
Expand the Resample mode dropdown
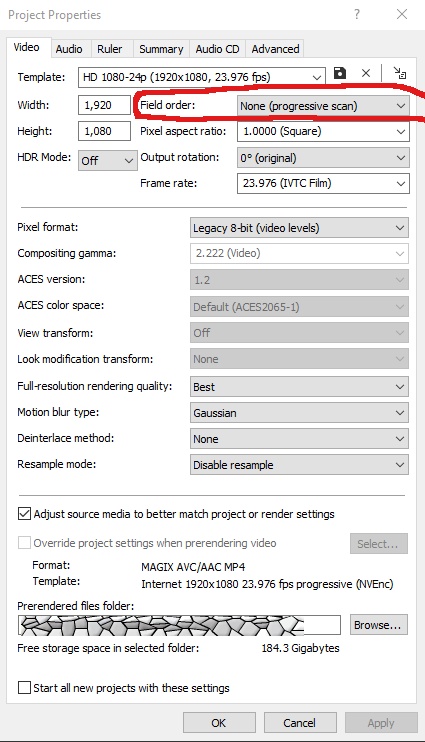coord(299,465)
